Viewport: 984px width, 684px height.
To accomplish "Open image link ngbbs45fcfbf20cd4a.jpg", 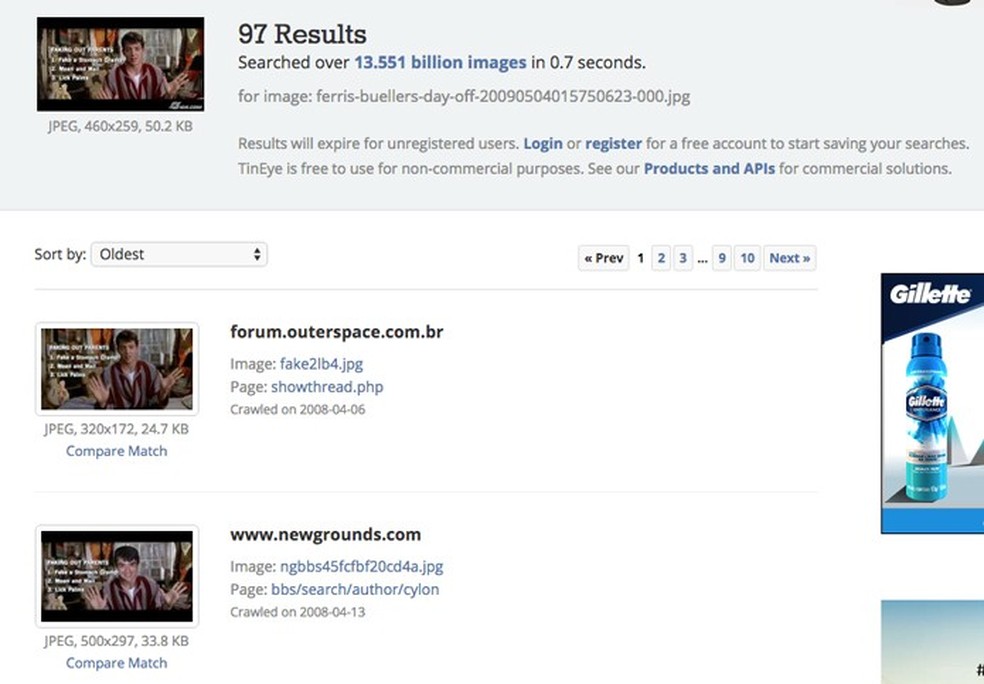I will 361,567.
